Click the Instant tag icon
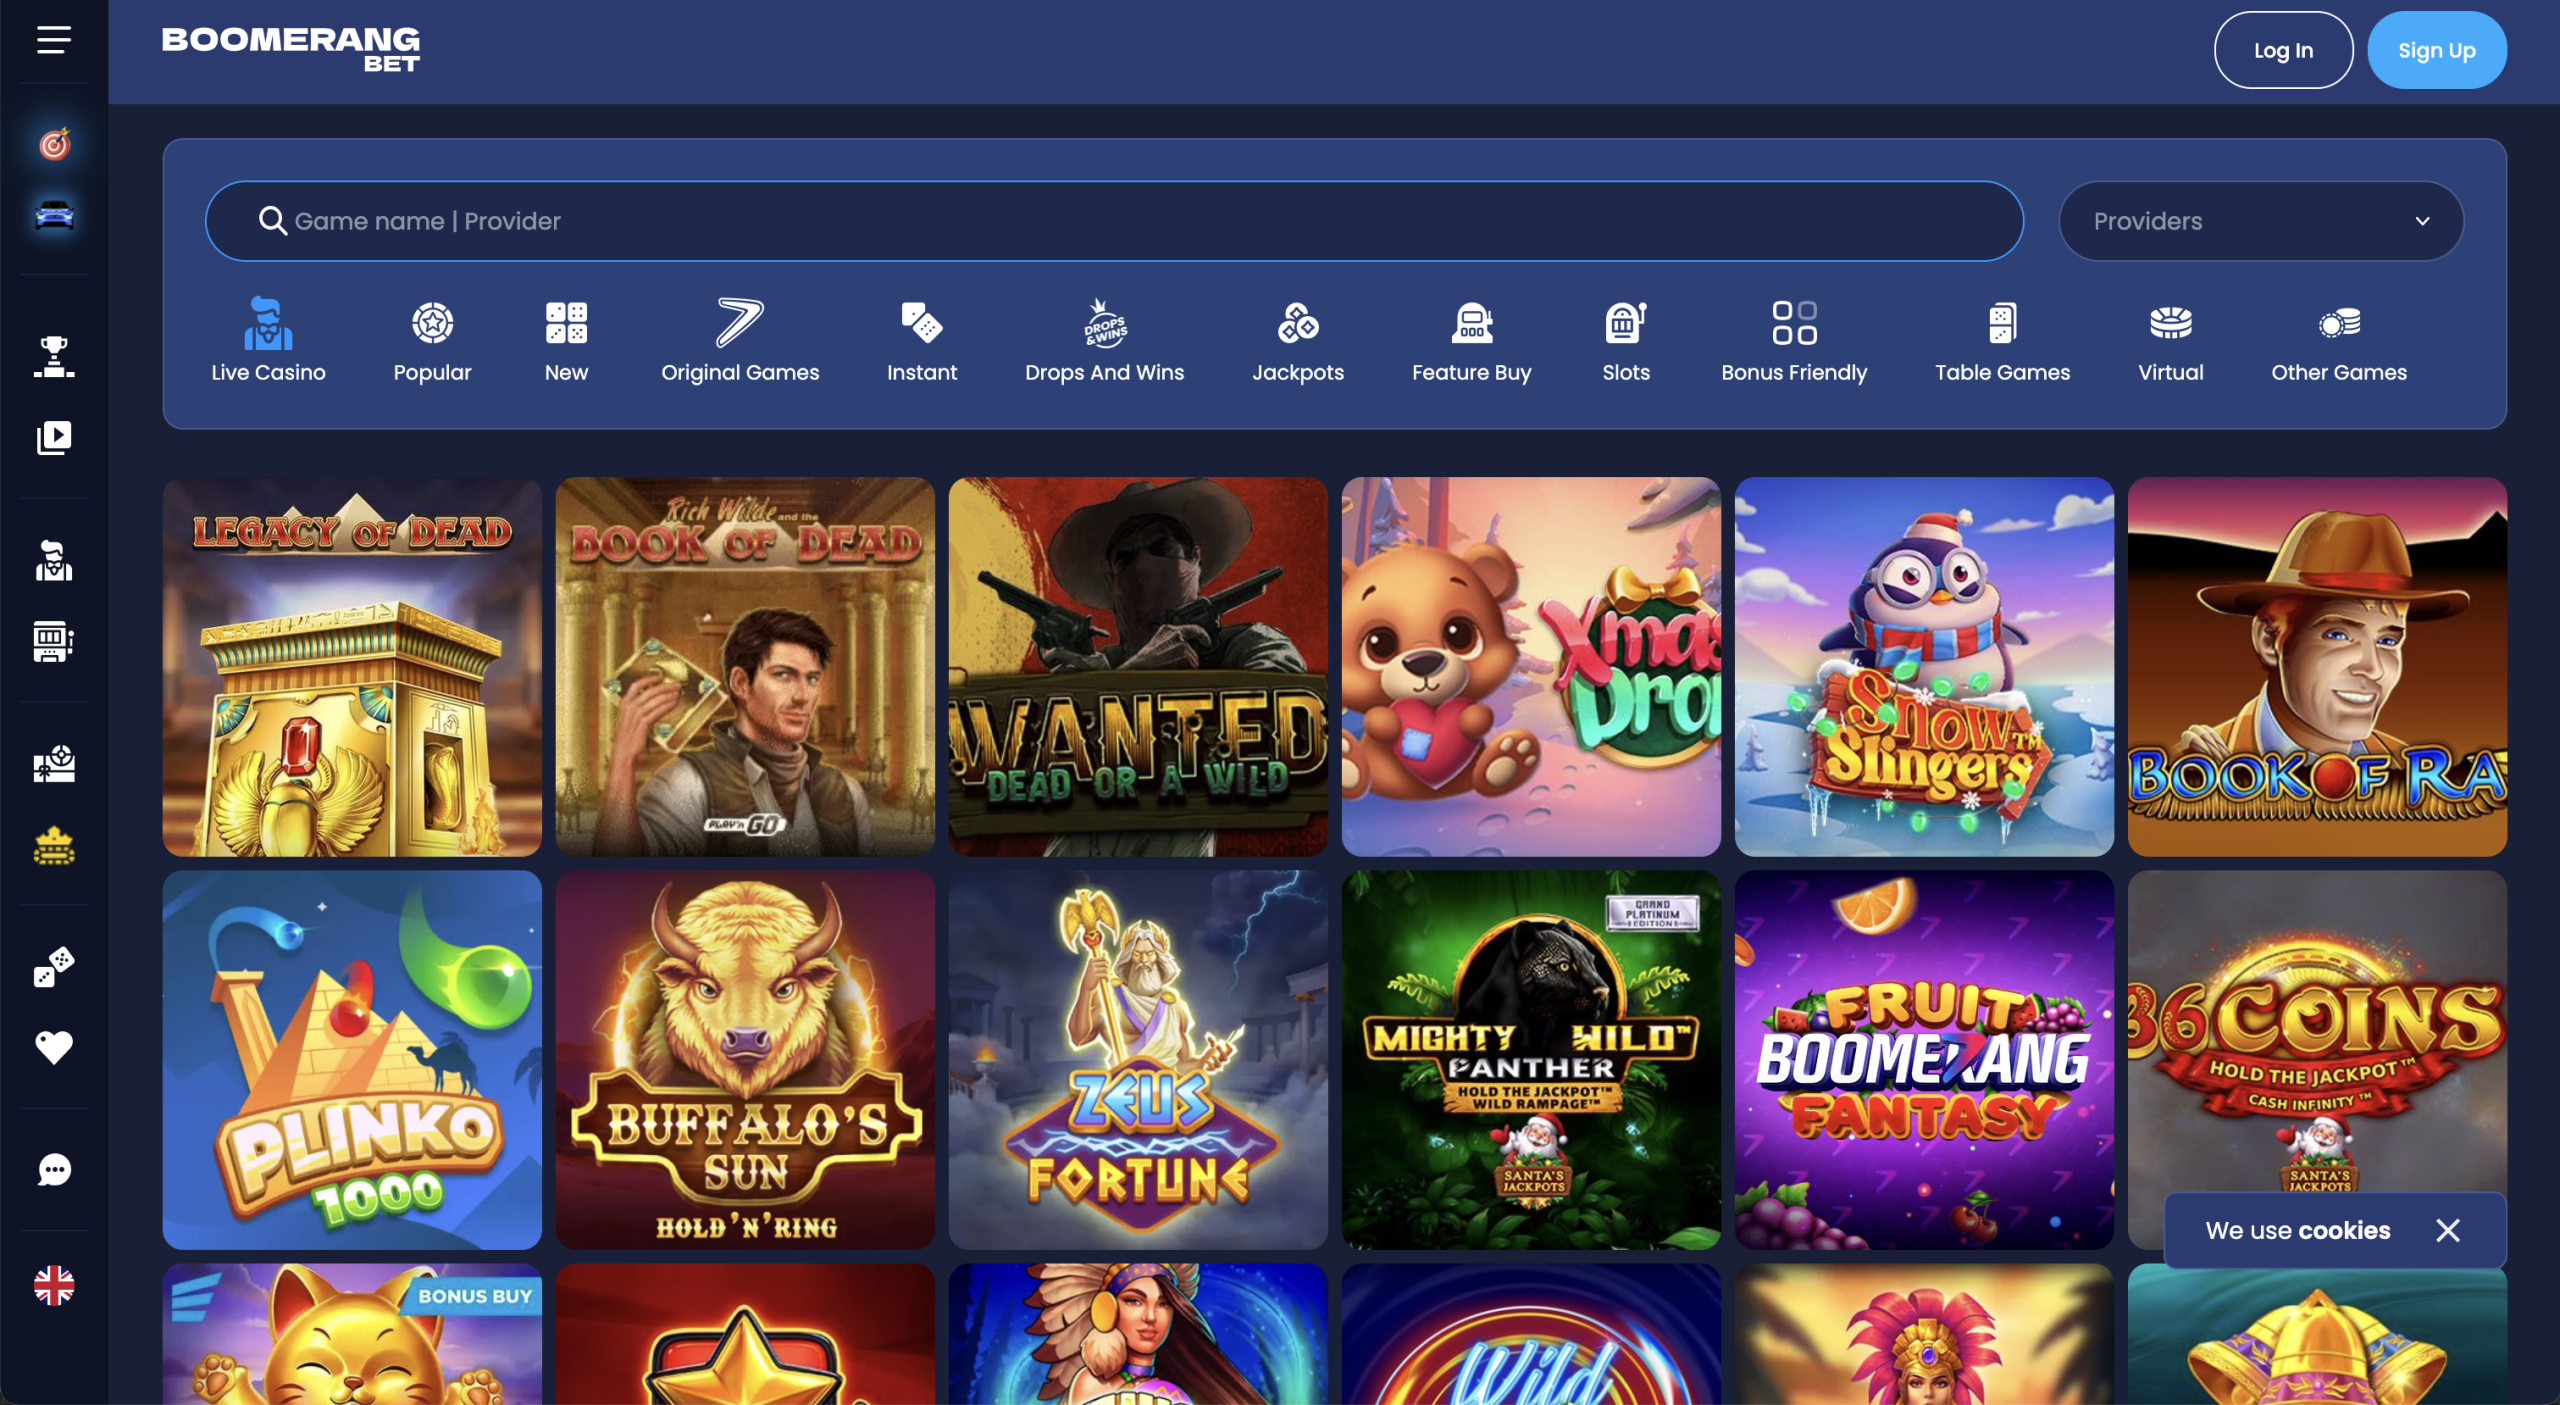 [x=921, y=323]
